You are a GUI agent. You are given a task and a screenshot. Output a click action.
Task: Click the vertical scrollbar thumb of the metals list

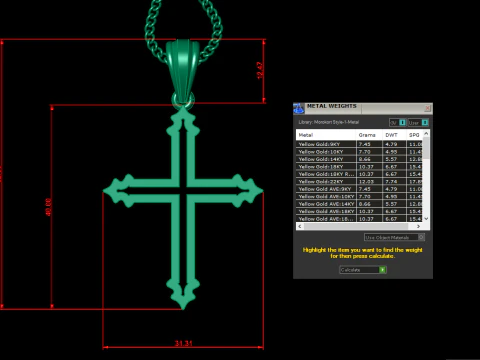point(426,148)
